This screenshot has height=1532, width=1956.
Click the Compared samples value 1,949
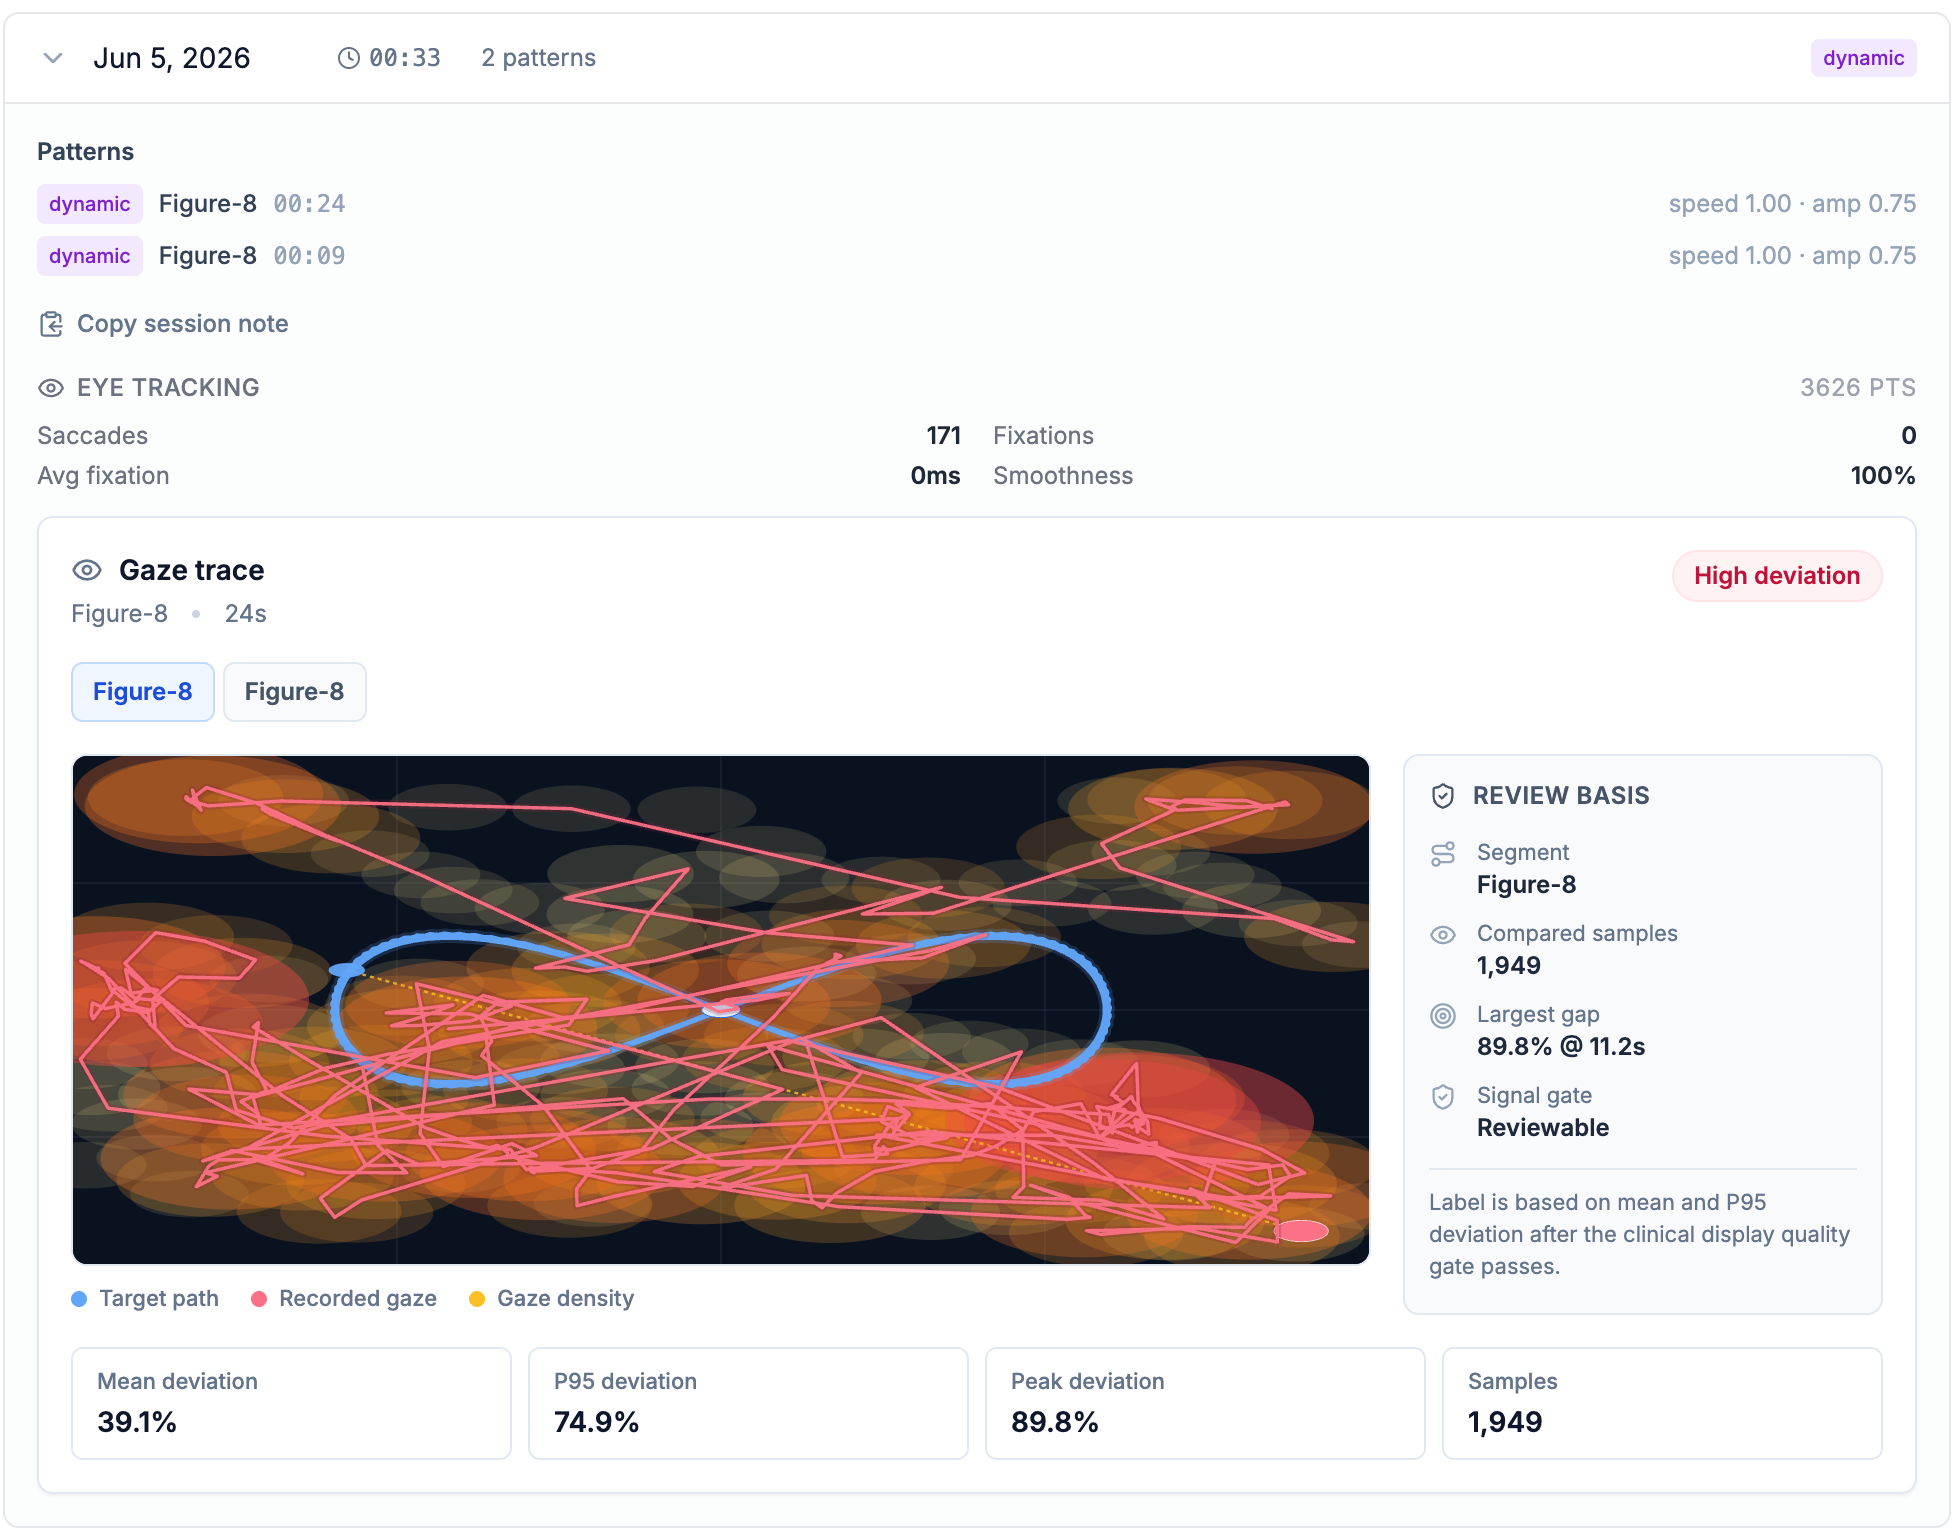(x=1509, y=966)
